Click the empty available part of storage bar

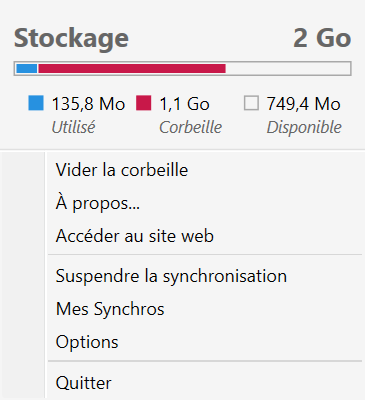click(288, 68)
